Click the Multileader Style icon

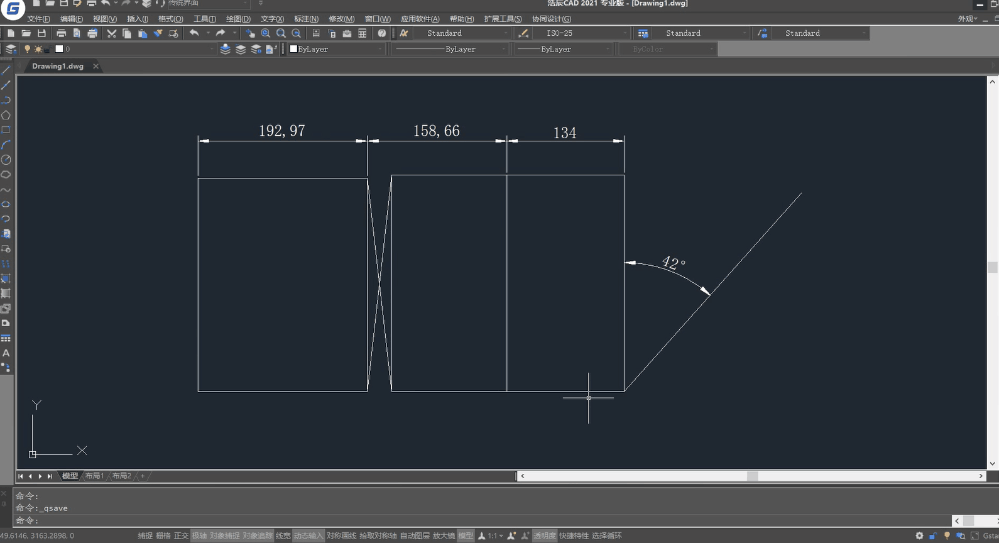point(762,33)
